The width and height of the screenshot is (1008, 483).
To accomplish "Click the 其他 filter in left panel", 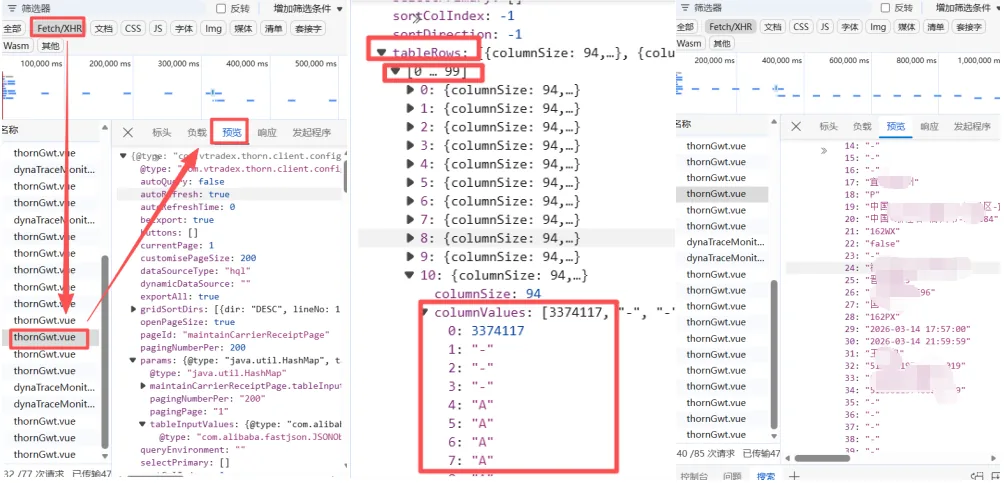I will tap(50, 46).
